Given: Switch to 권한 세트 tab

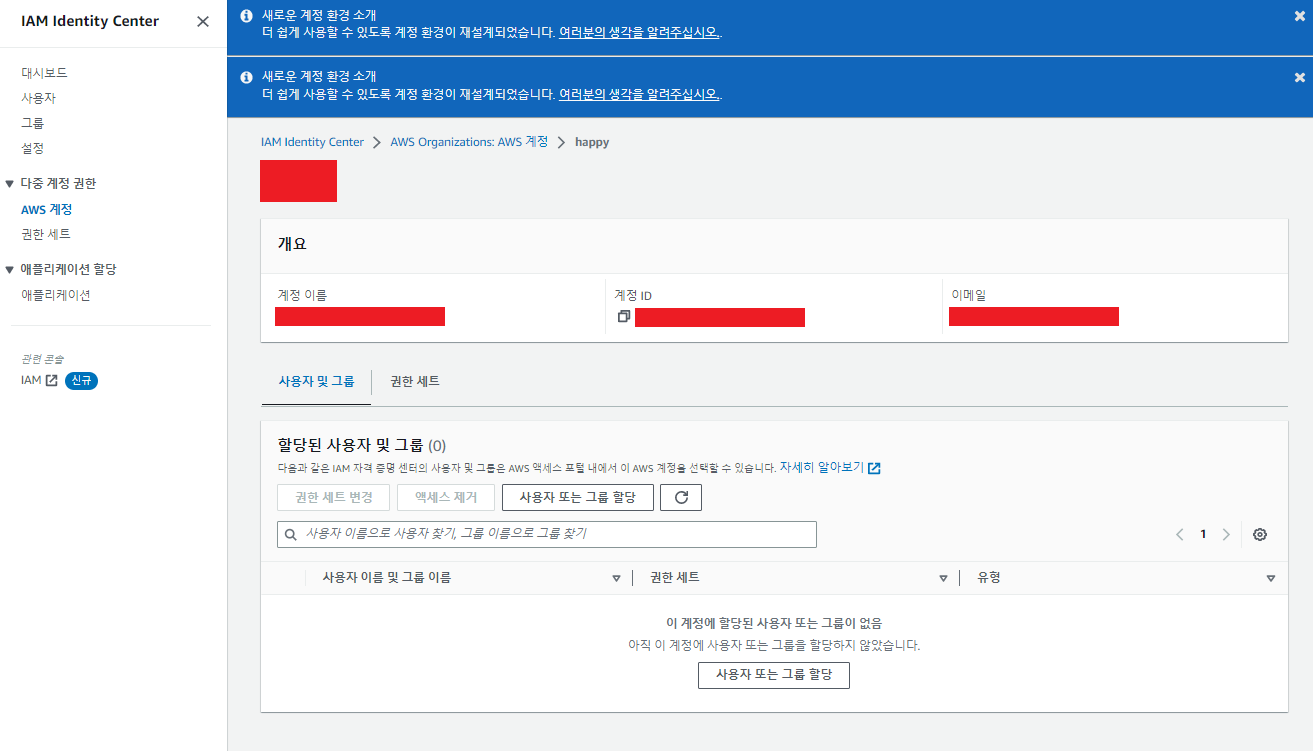Looking at the screenshot, I should (x=415, y=381).
